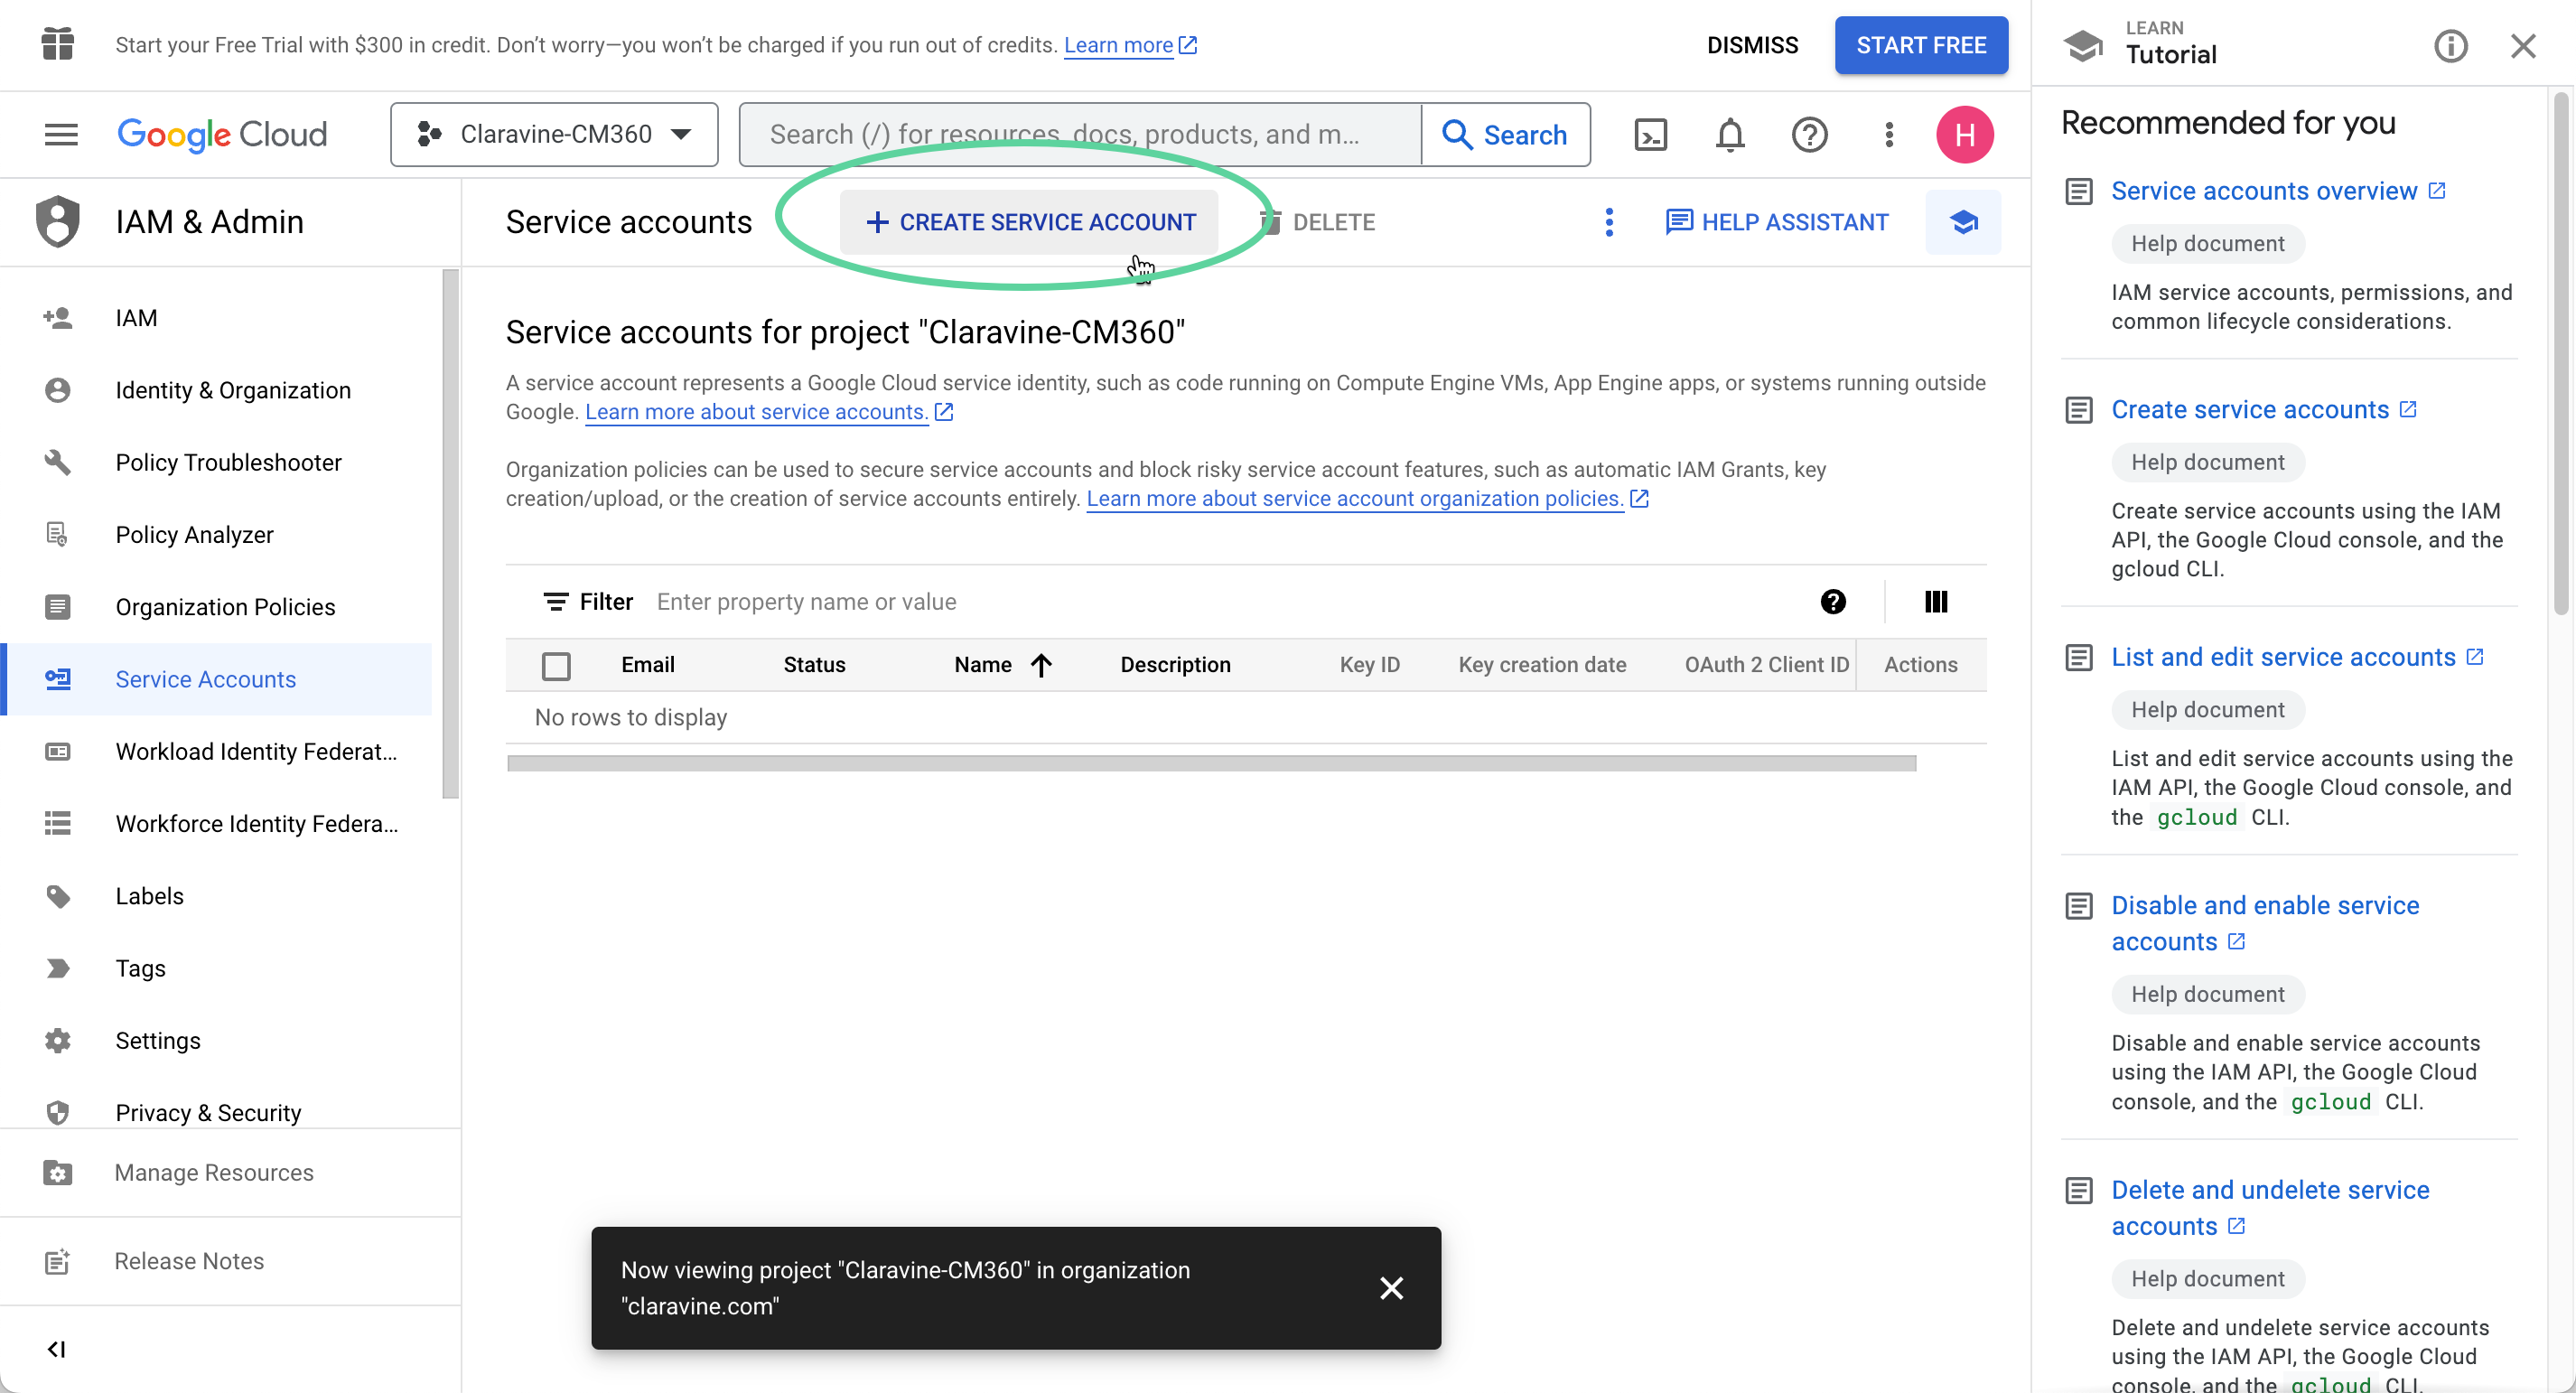Open the trial banner Learn more link
2576x1393 pixels.
tap(1130, 45)
